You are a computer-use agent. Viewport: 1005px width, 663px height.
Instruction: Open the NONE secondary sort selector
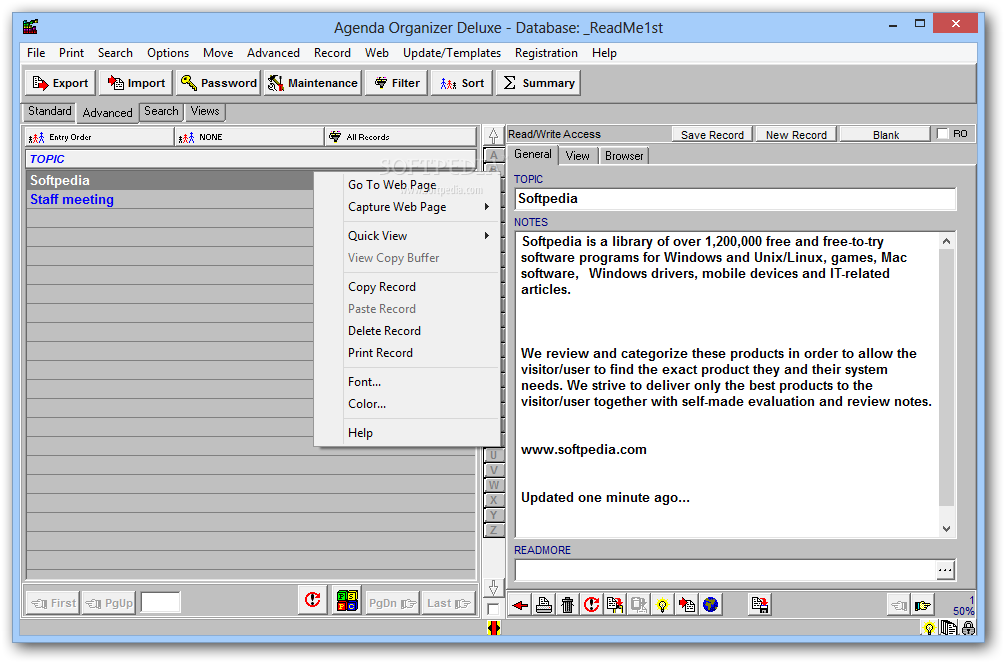pyautogui.click(x=249, y=137)
